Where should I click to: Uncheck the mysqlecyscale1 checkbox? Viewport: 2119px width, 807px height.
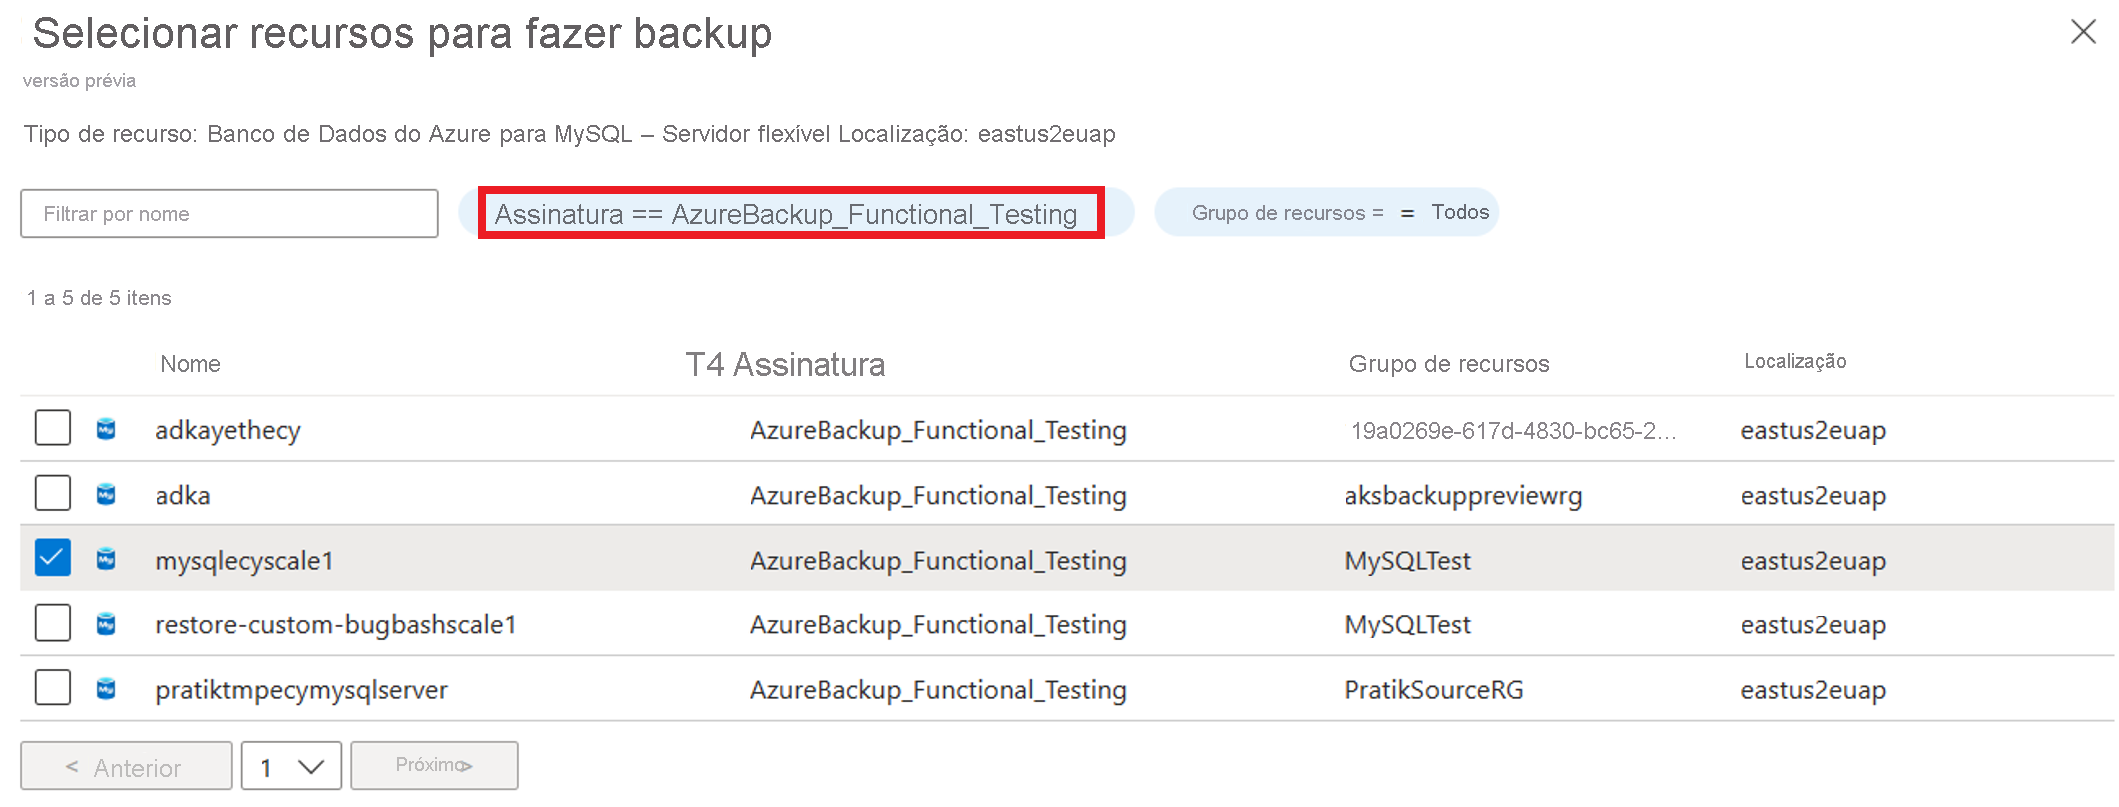point(53,558)
